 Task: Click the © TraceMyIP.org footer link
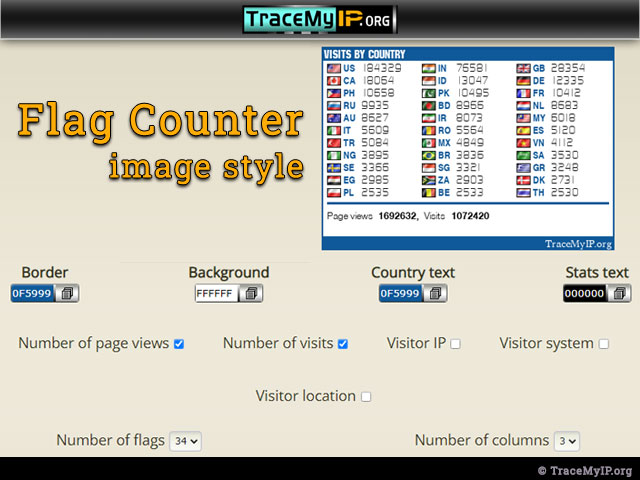click(584, 471)
